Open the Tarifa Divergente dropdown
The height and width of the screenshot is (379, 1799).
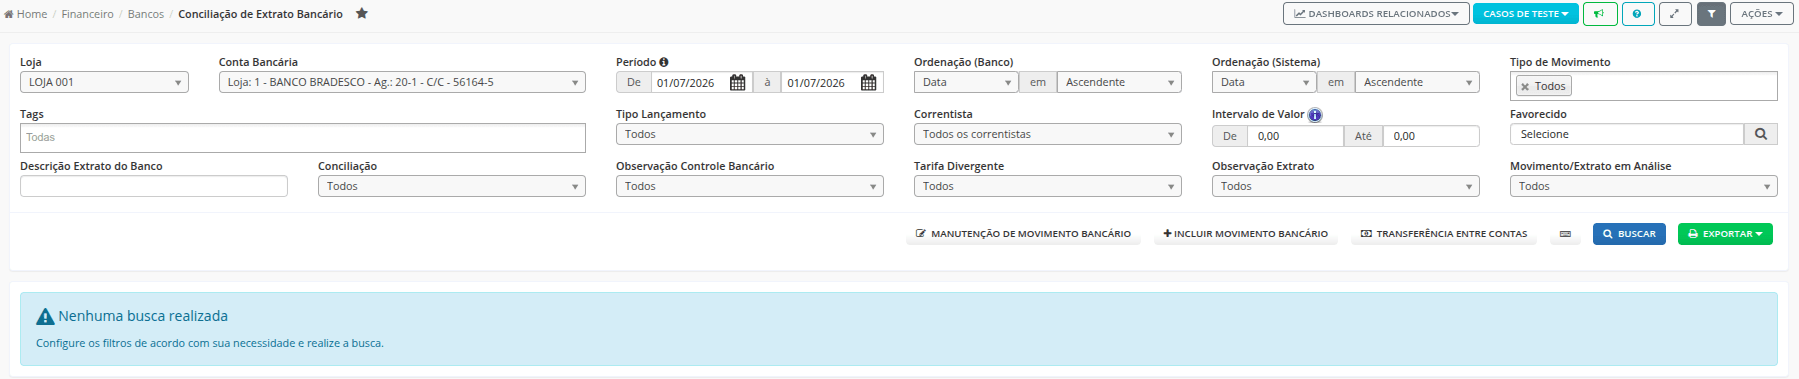point(1048,186)
